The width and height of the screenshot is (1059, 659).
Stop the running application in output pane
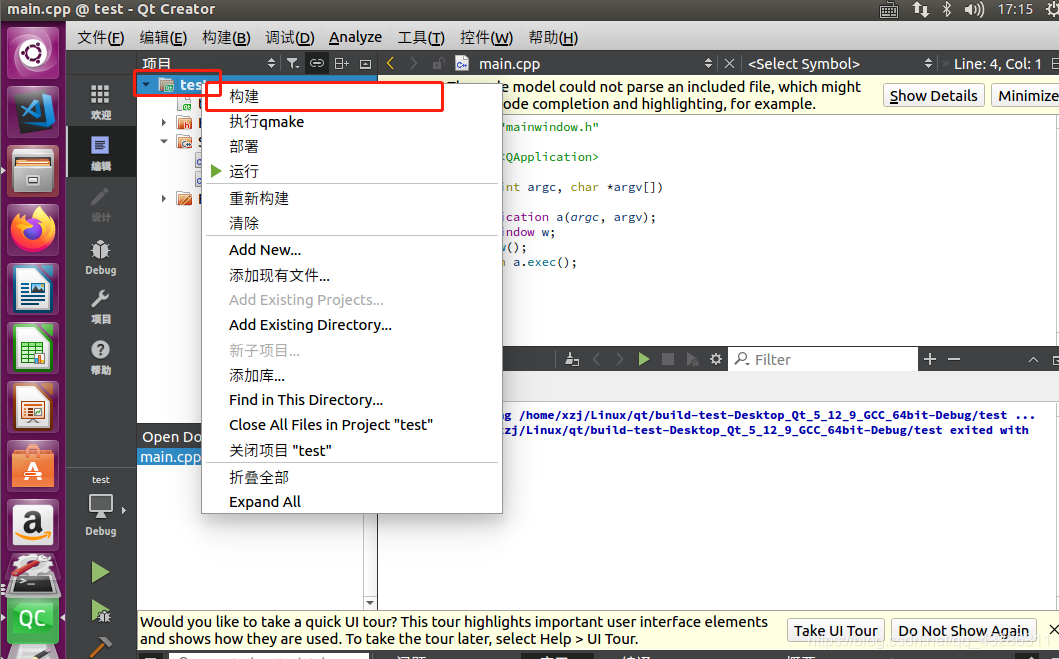point(668,359)
